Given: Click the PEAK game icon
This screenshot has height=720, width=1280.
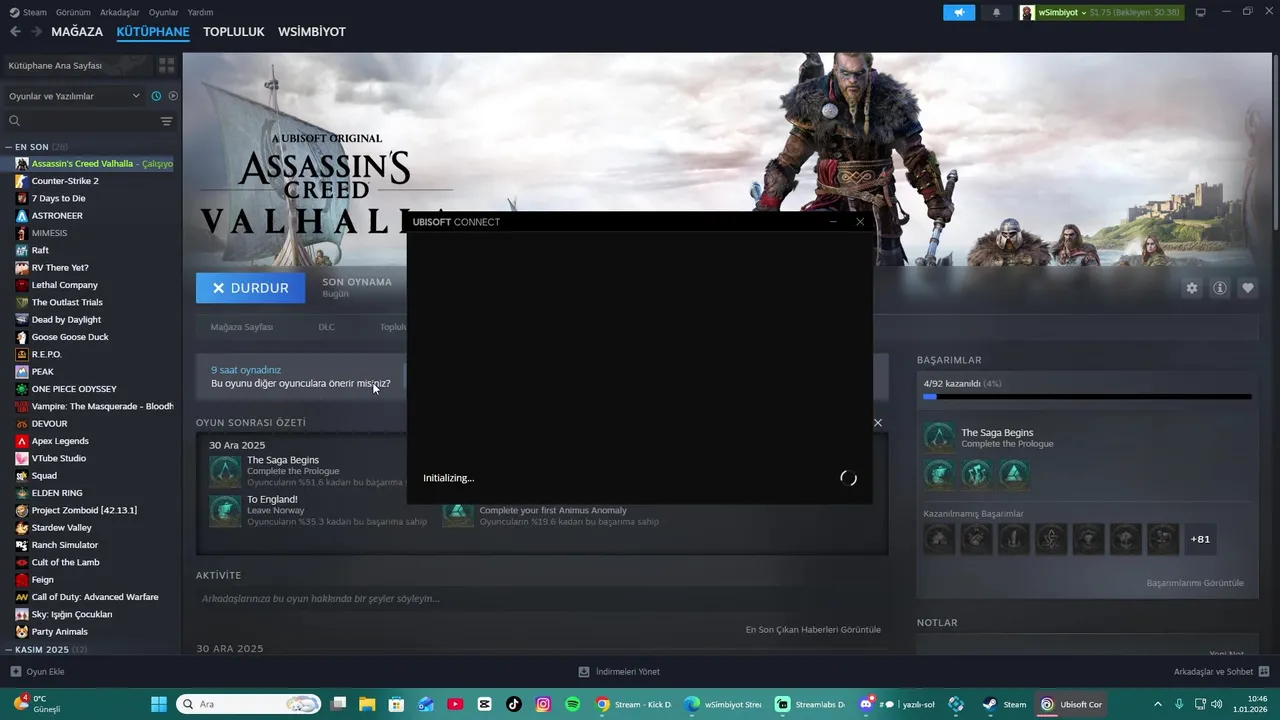Looking at the screenshot, I should tap(22, 372).
